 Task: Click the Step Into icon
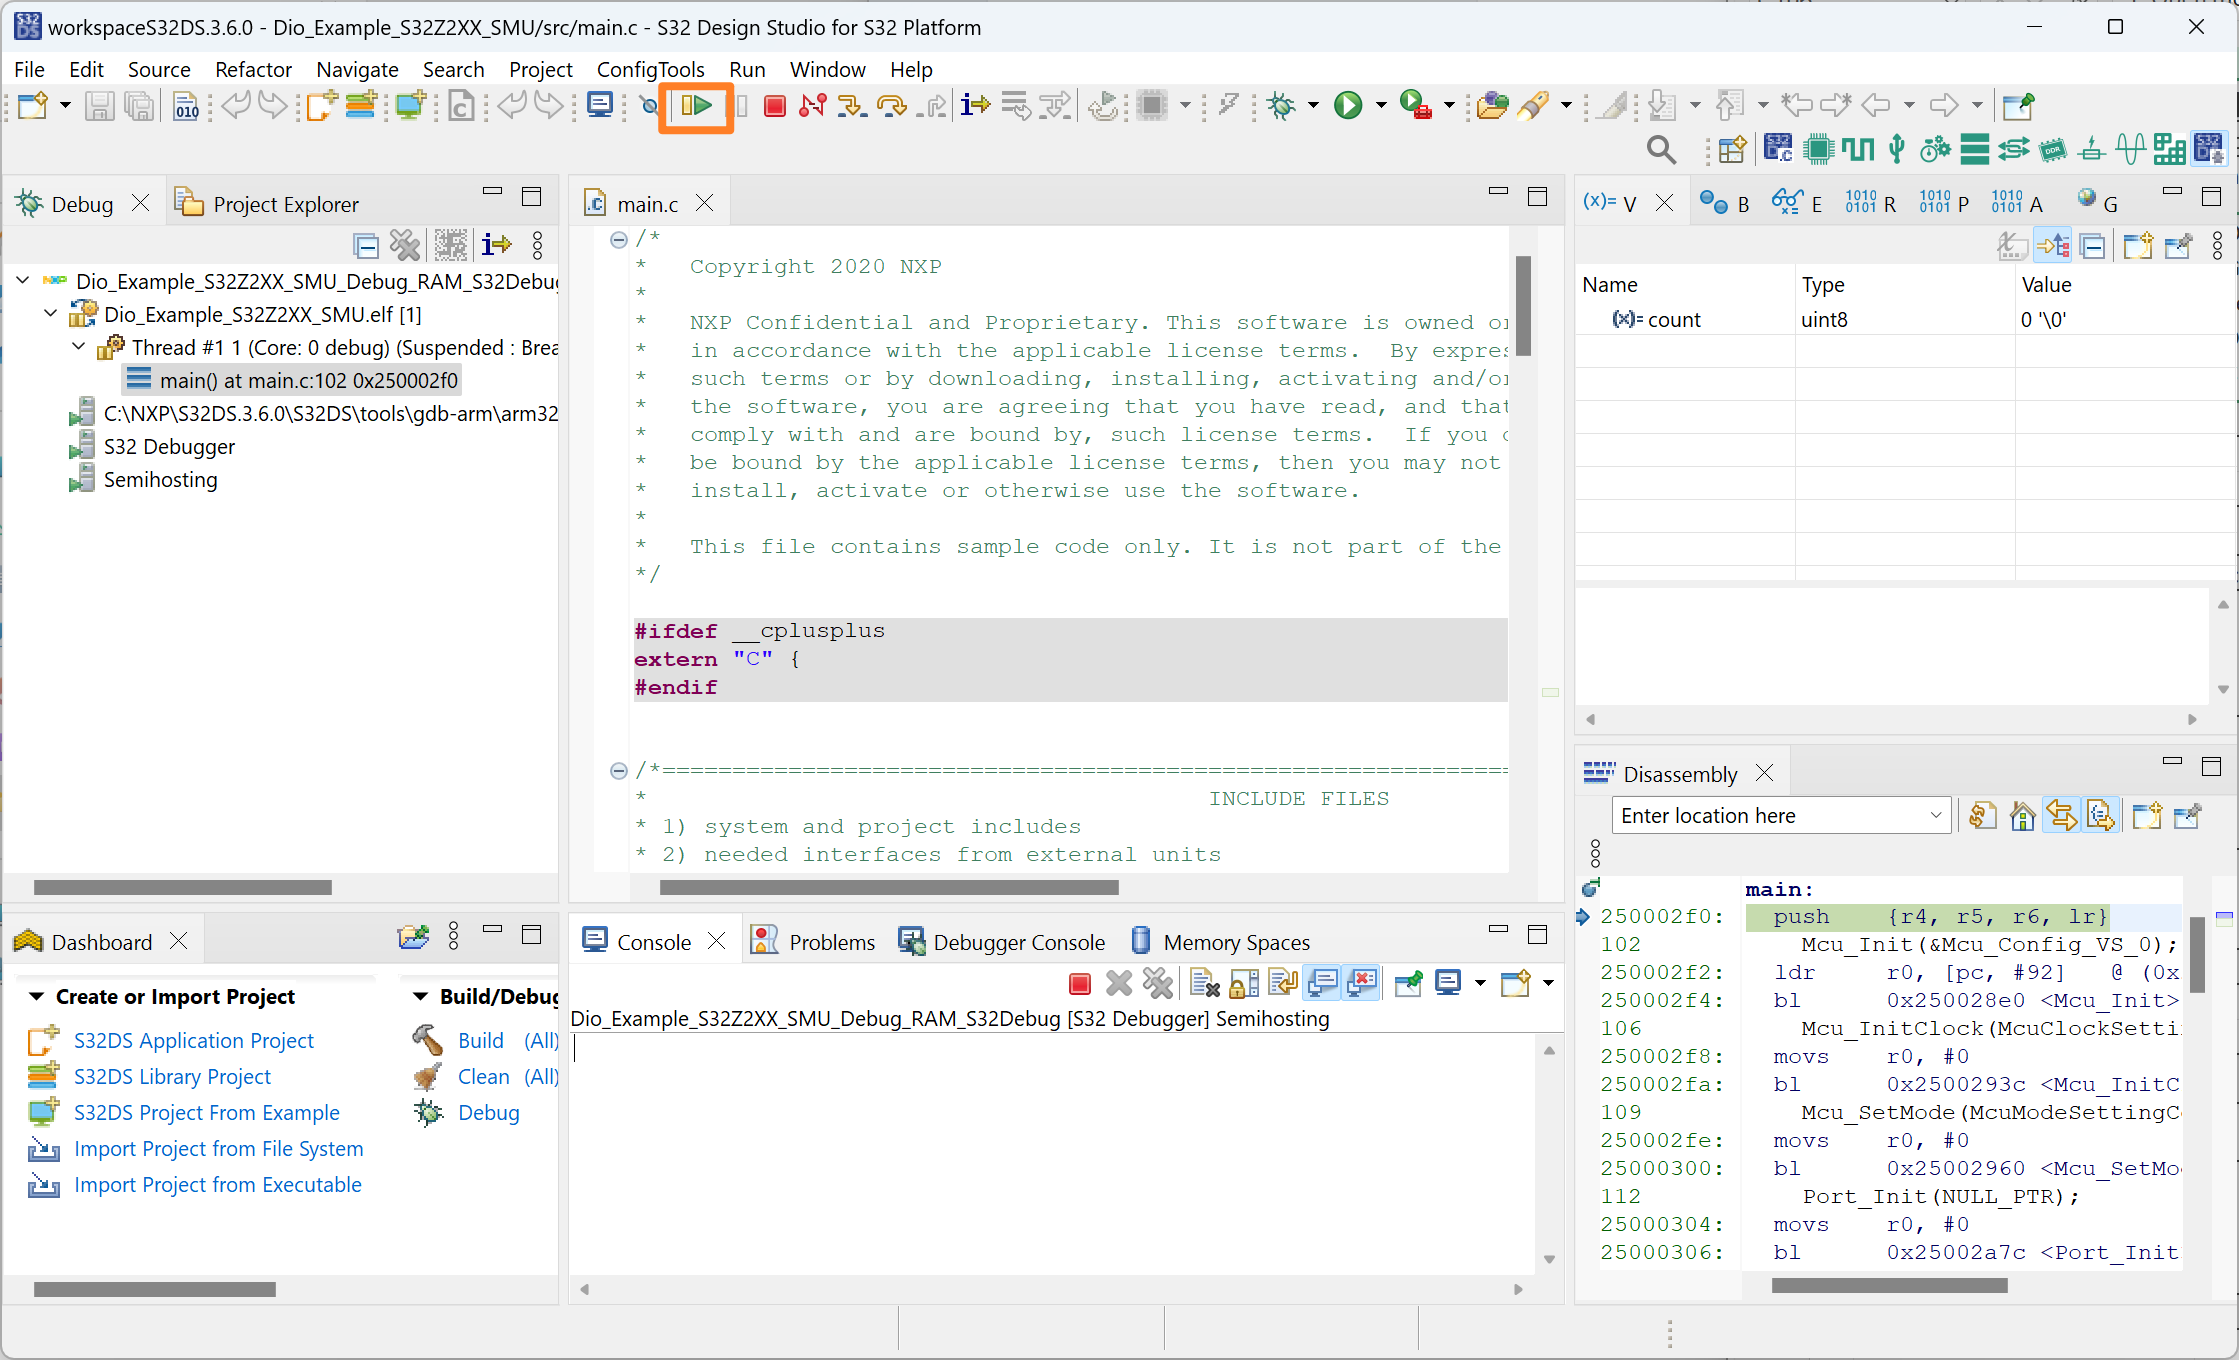[x=851, y=105]
